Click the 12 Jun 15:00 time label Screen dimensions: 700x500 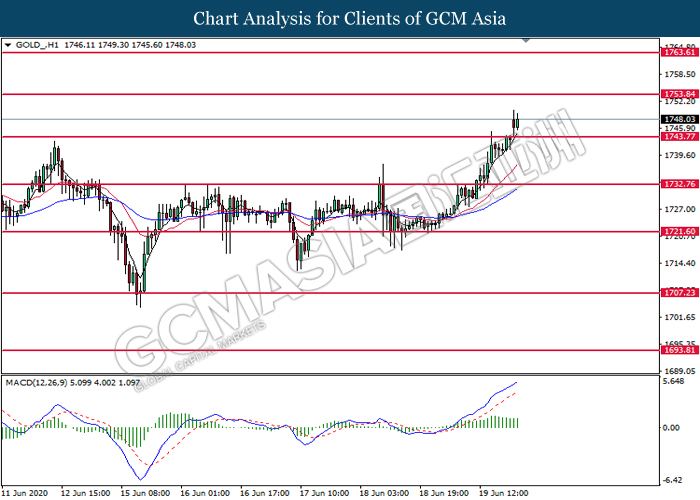coord(86,493)
